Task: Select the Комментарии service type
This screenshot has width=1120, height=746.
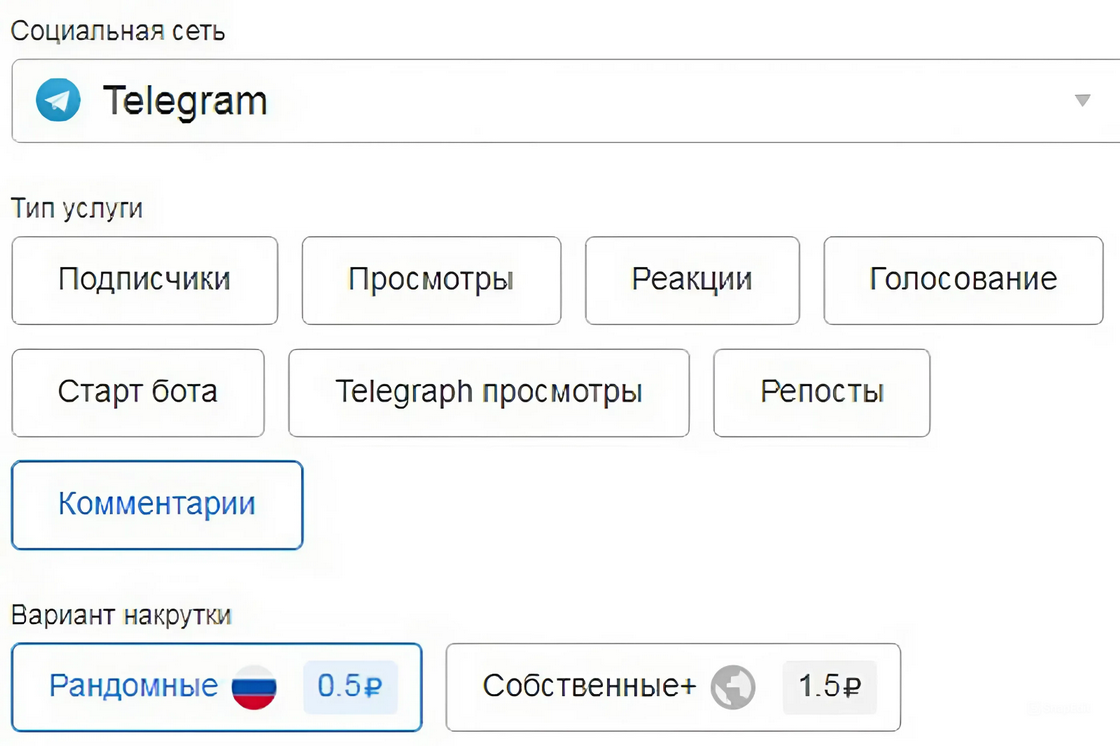Action: [x=157, y=504]
